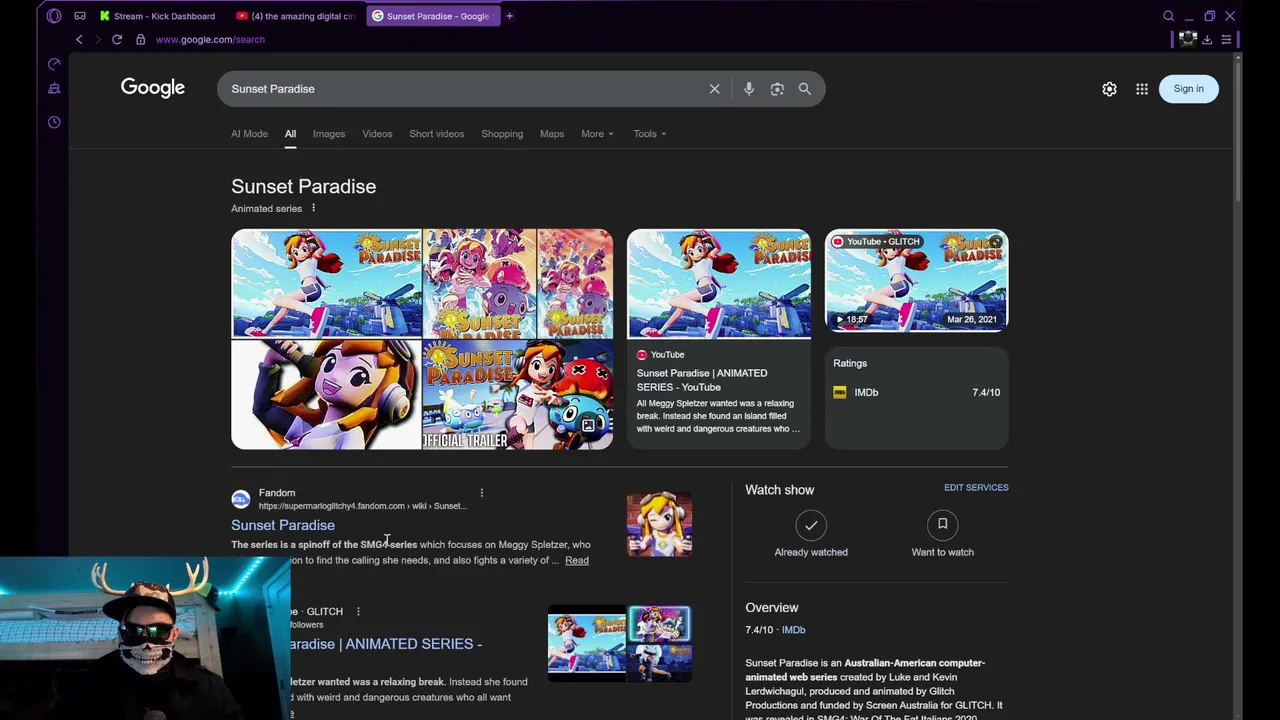Image resolution: width=1280 pixels, height=720 pixels.
Task: Click the 7.4/10 IMDb rating value
Action: [x=986, y=392]
